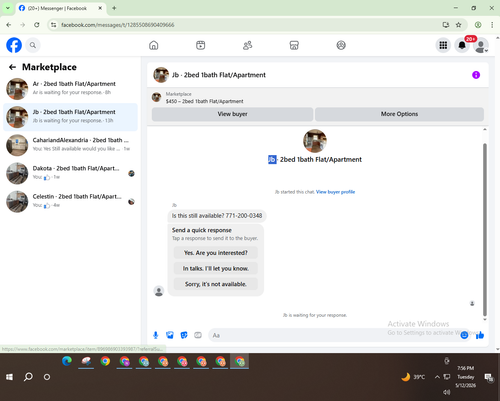Send quick response In talks. I'll let you know.

(216, 268)
